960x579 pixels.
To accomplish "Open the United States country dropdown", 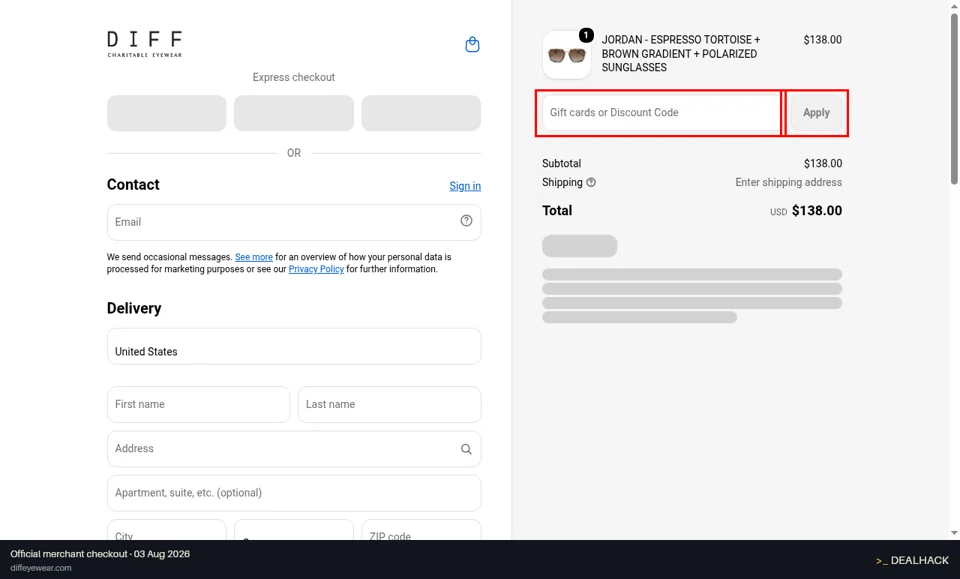I will click(294, 346).
